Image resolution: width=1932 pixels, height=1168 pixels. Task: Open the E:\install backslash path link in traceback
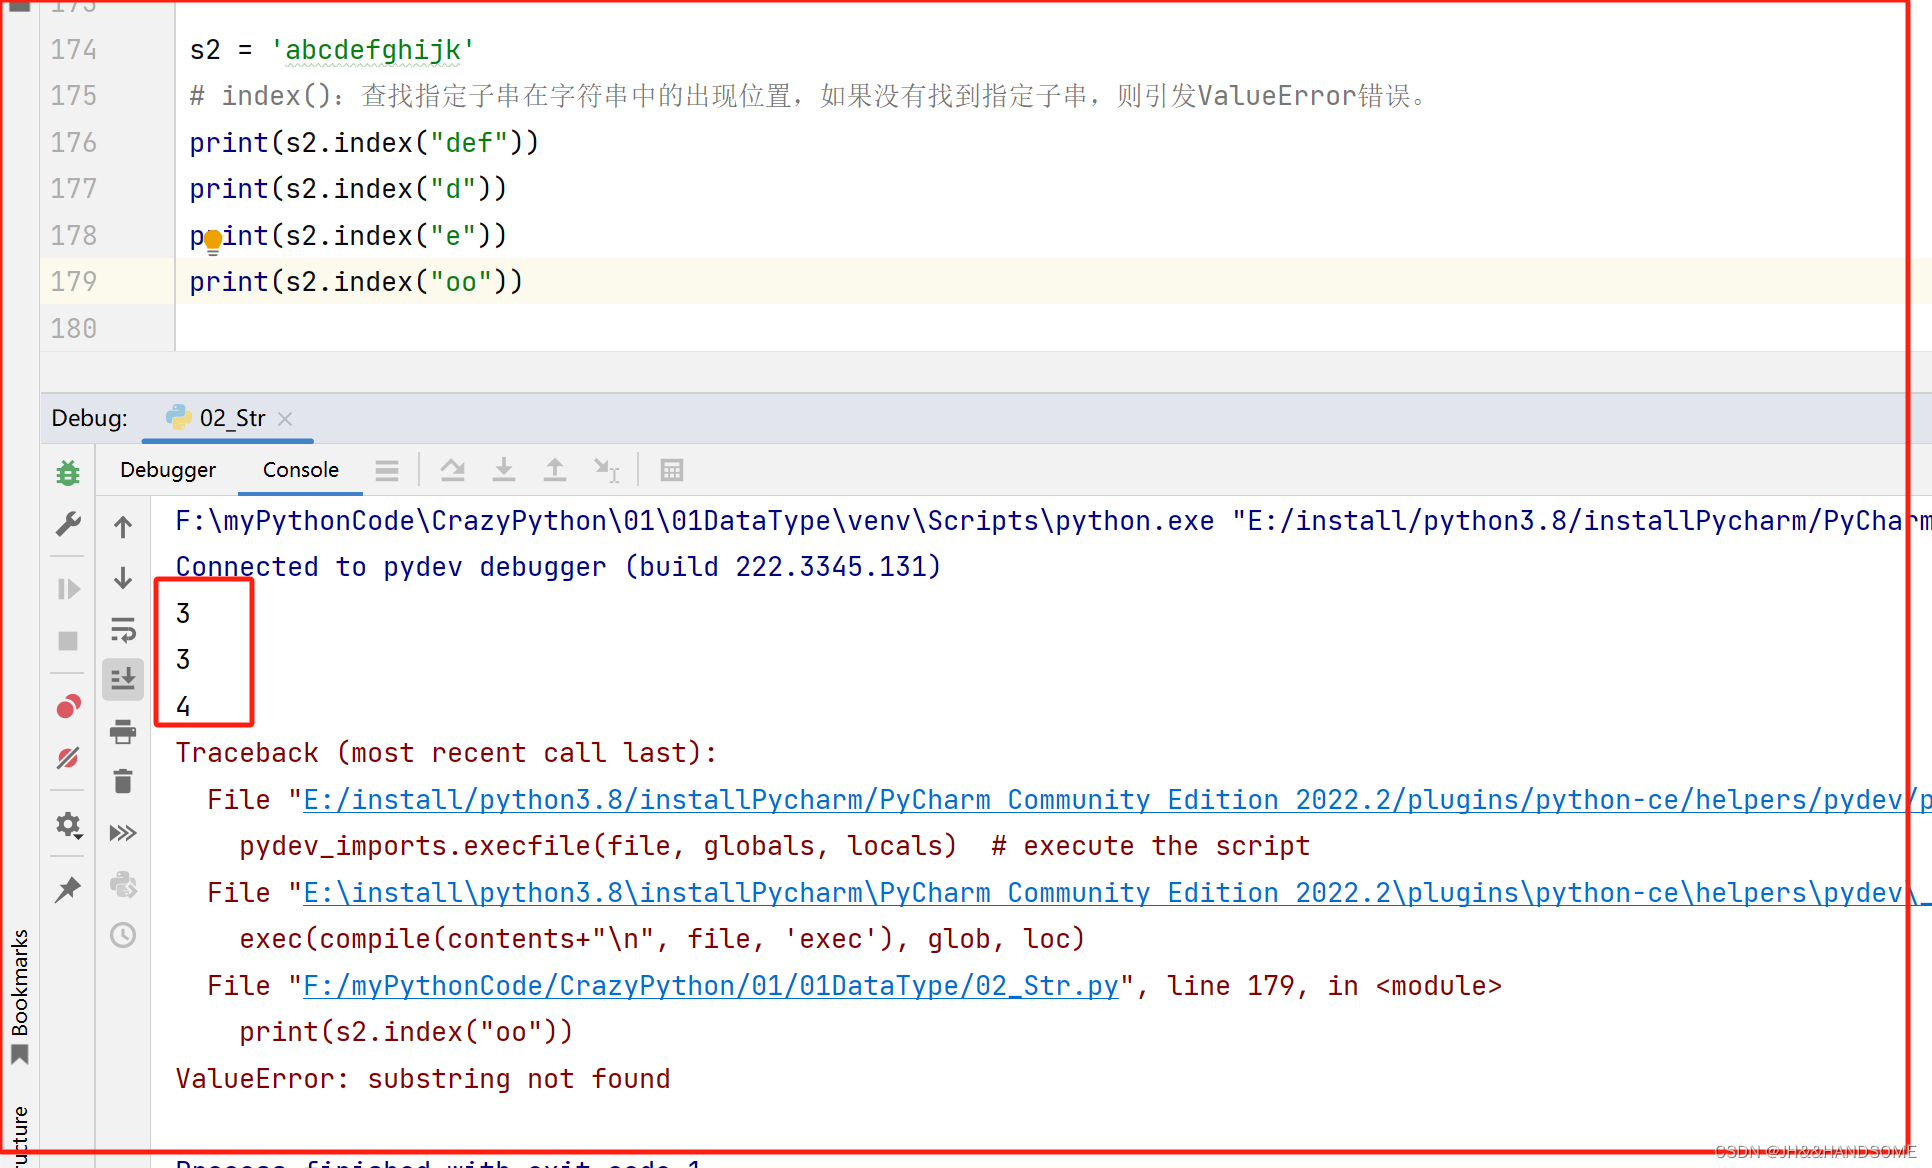pyautogui.click(x=1117, y=893)
